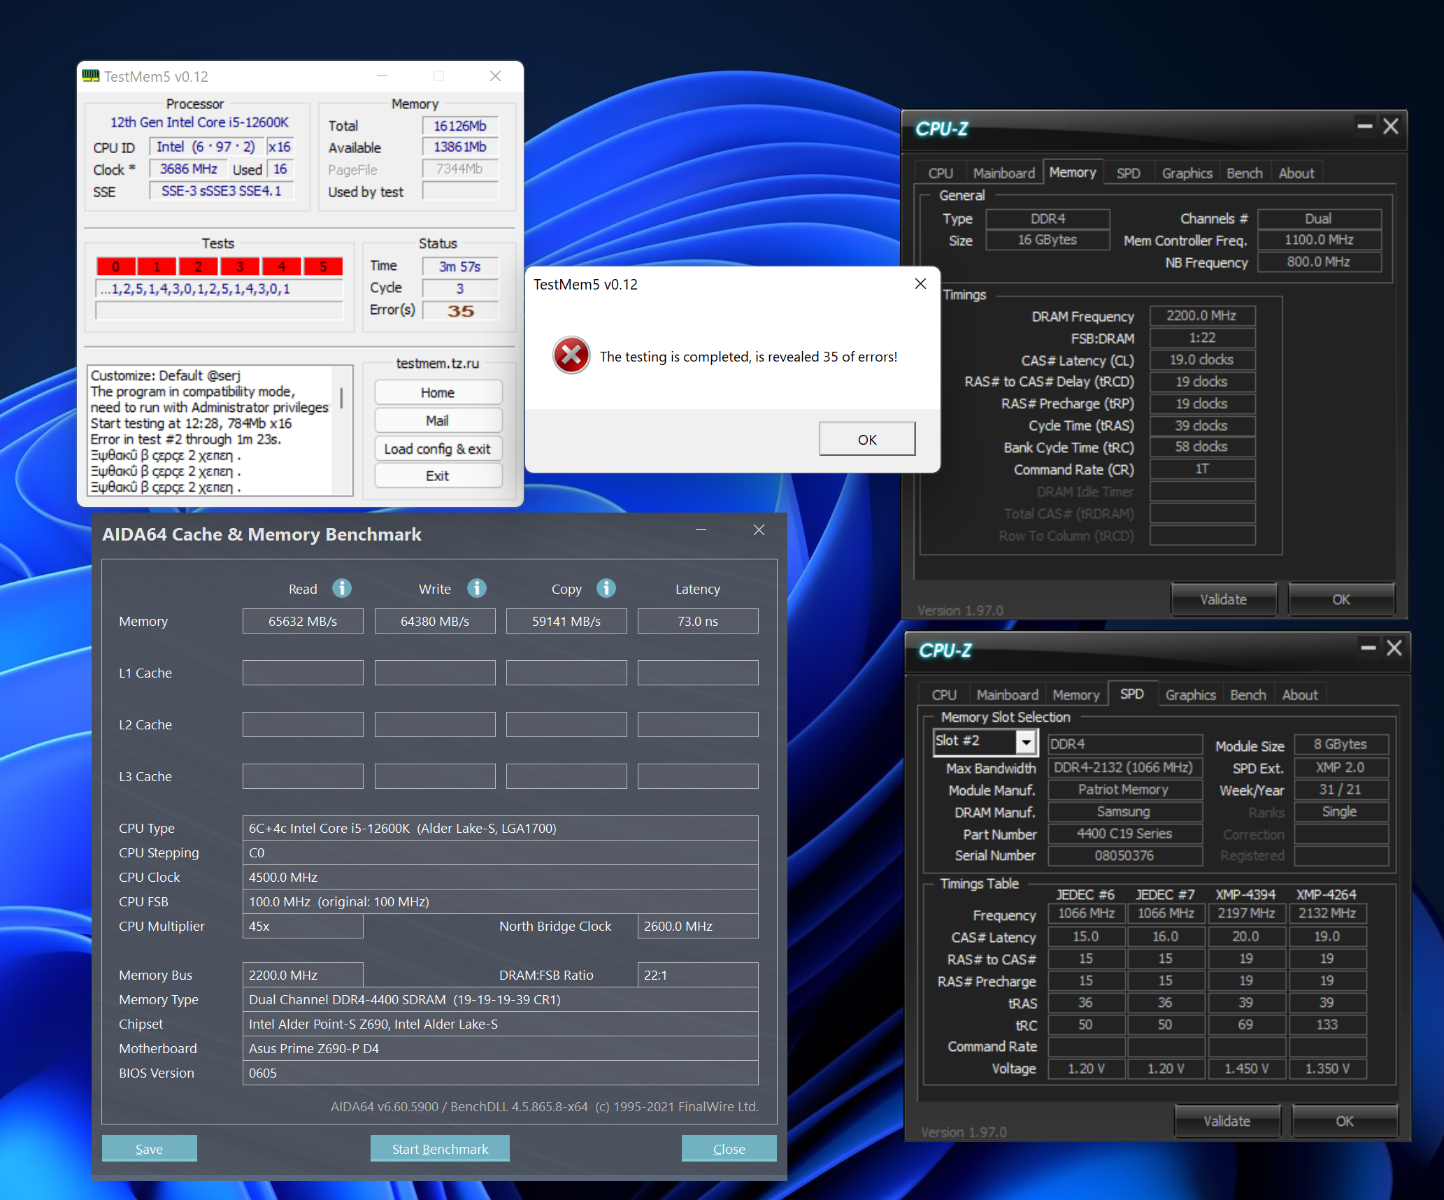1444x1200 pixels.
Task: Click Memory Latency value 73.0 ns
Action: click(x=698, y=621)
